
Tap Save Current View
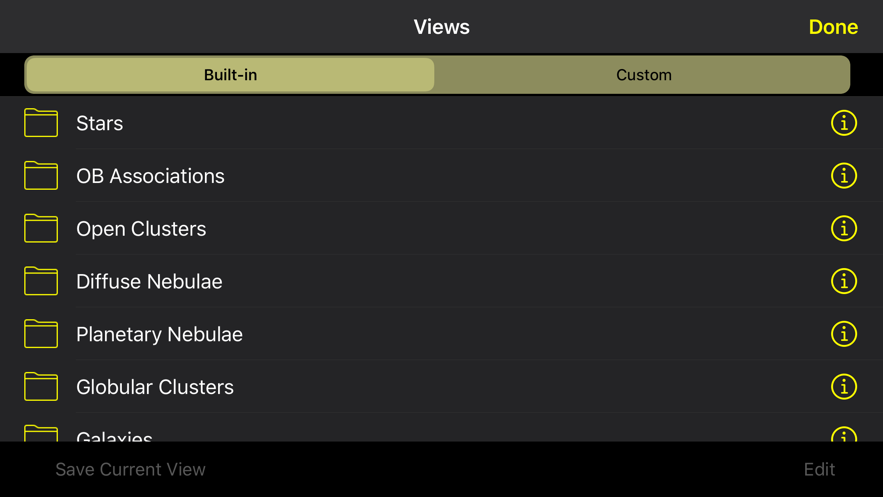[130, 469]
